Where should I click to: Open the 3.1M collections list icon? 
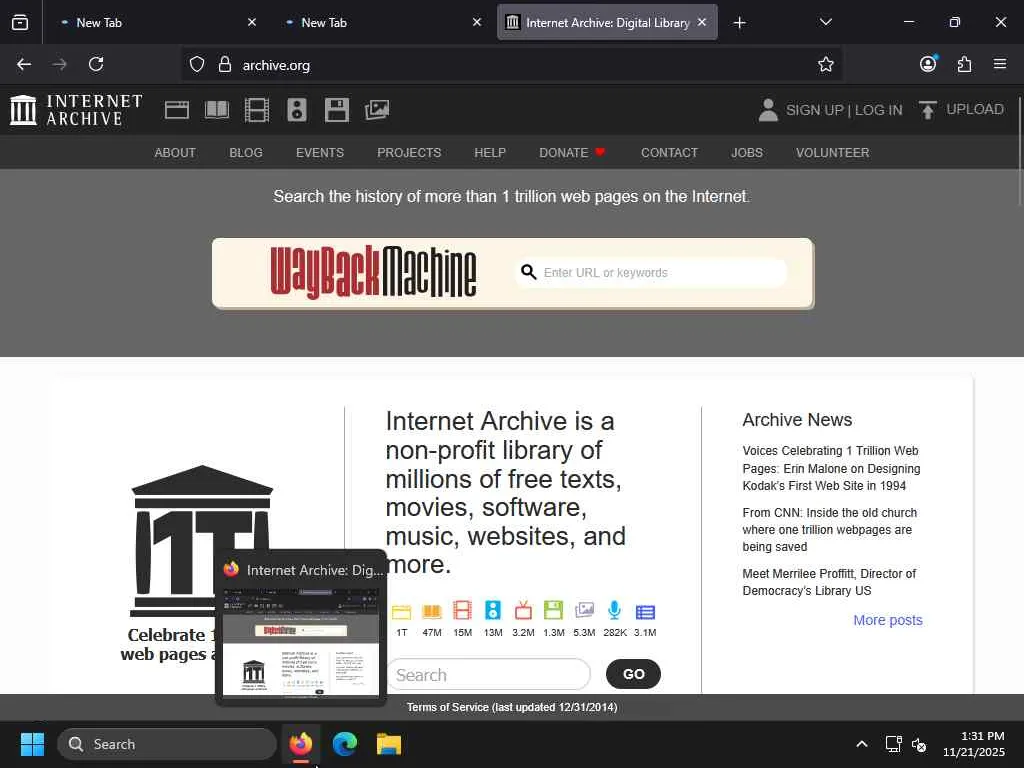click(645, 612)
